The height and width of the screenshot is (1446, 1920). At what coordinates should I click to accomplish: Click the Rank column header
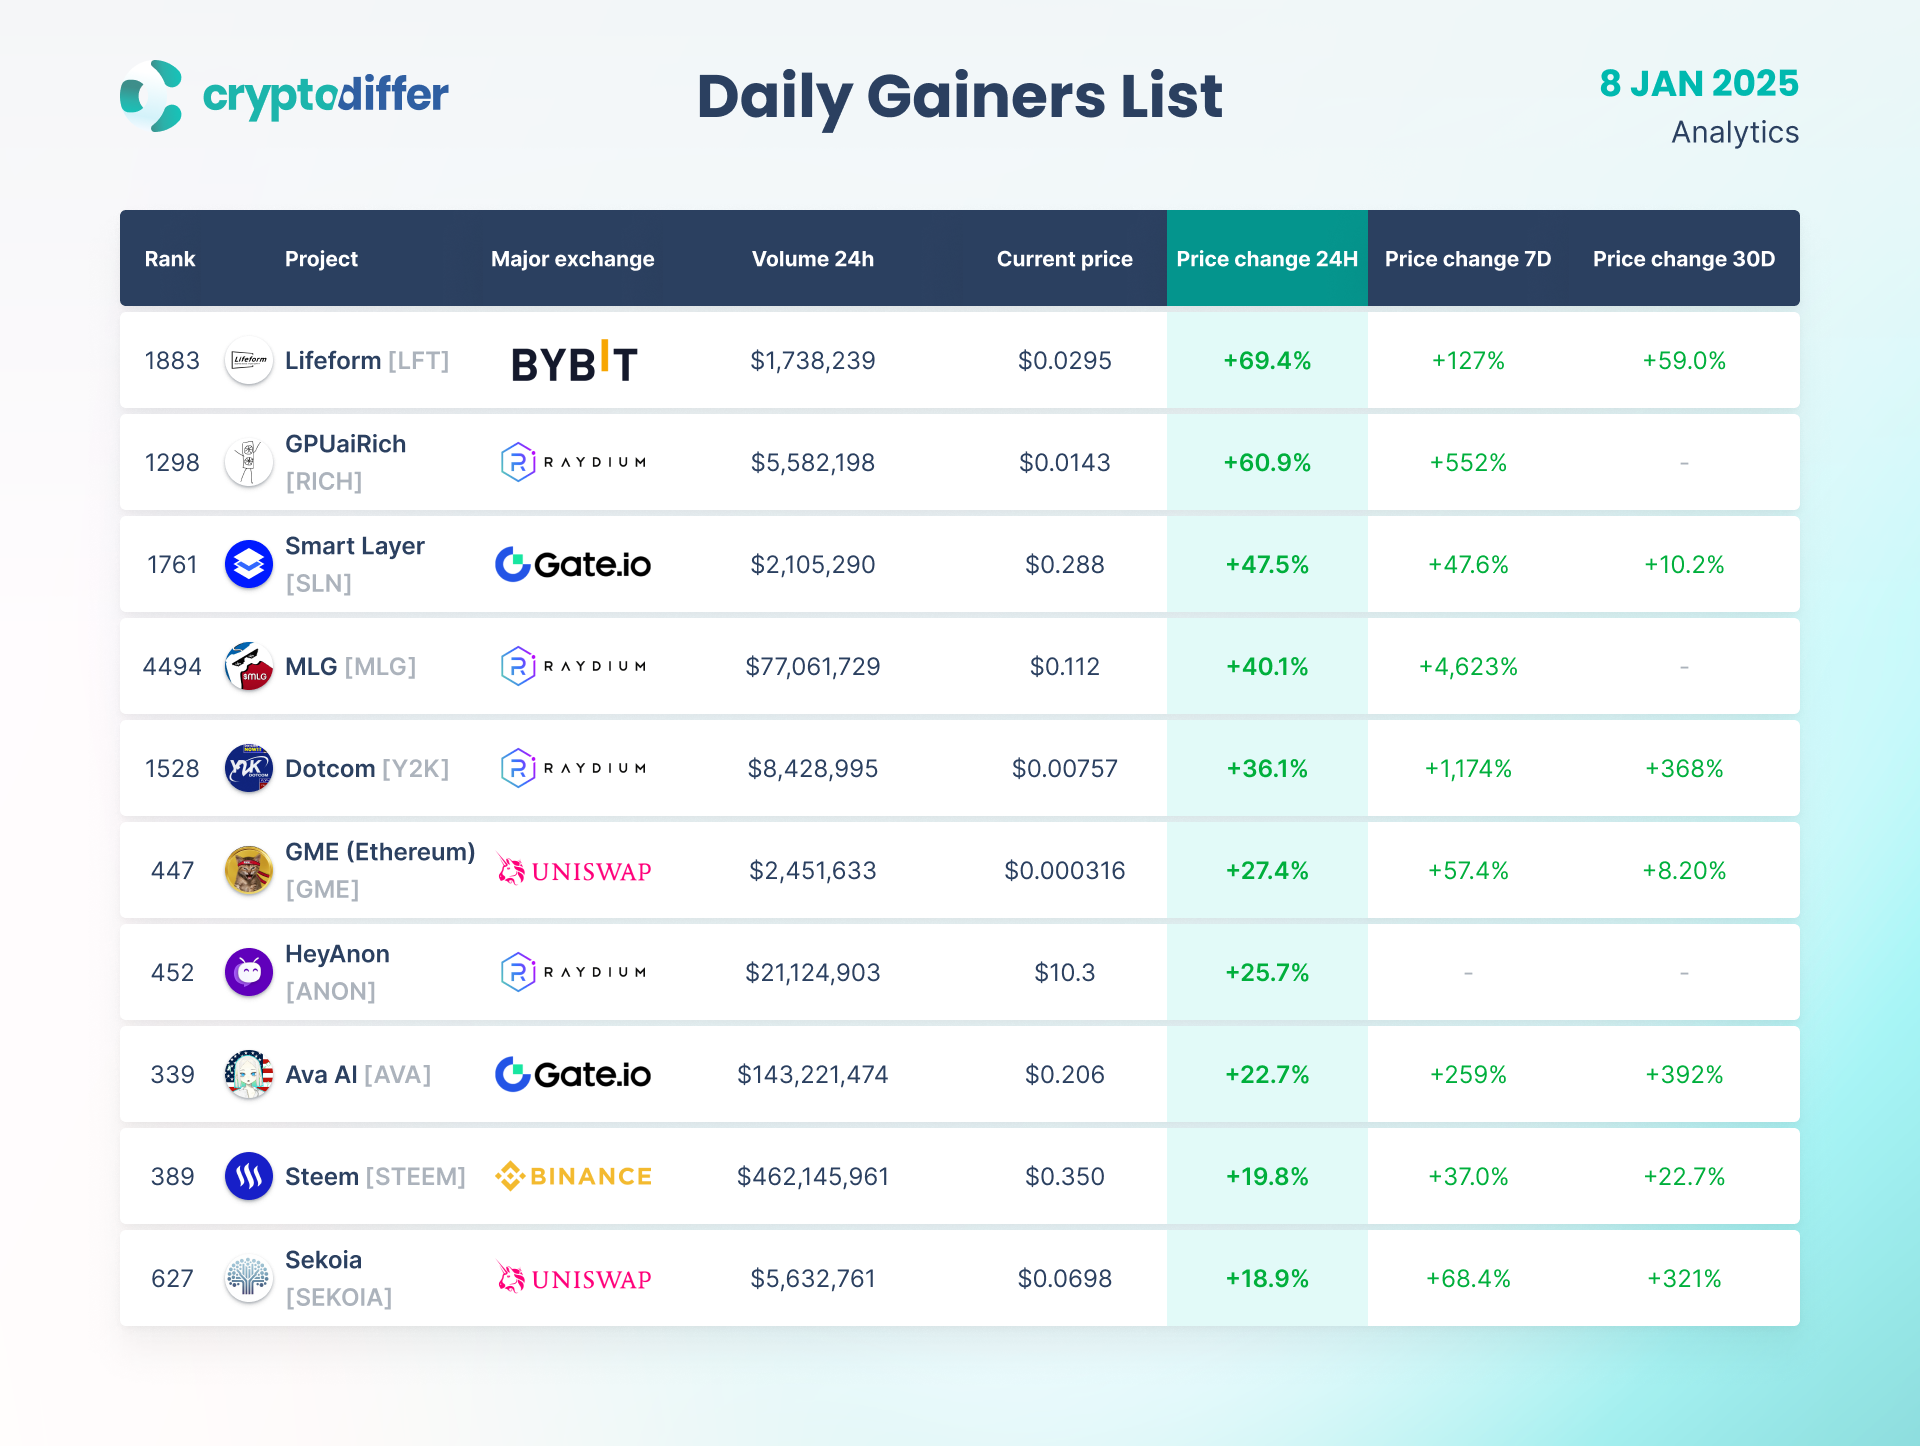[x=170, y=259]
